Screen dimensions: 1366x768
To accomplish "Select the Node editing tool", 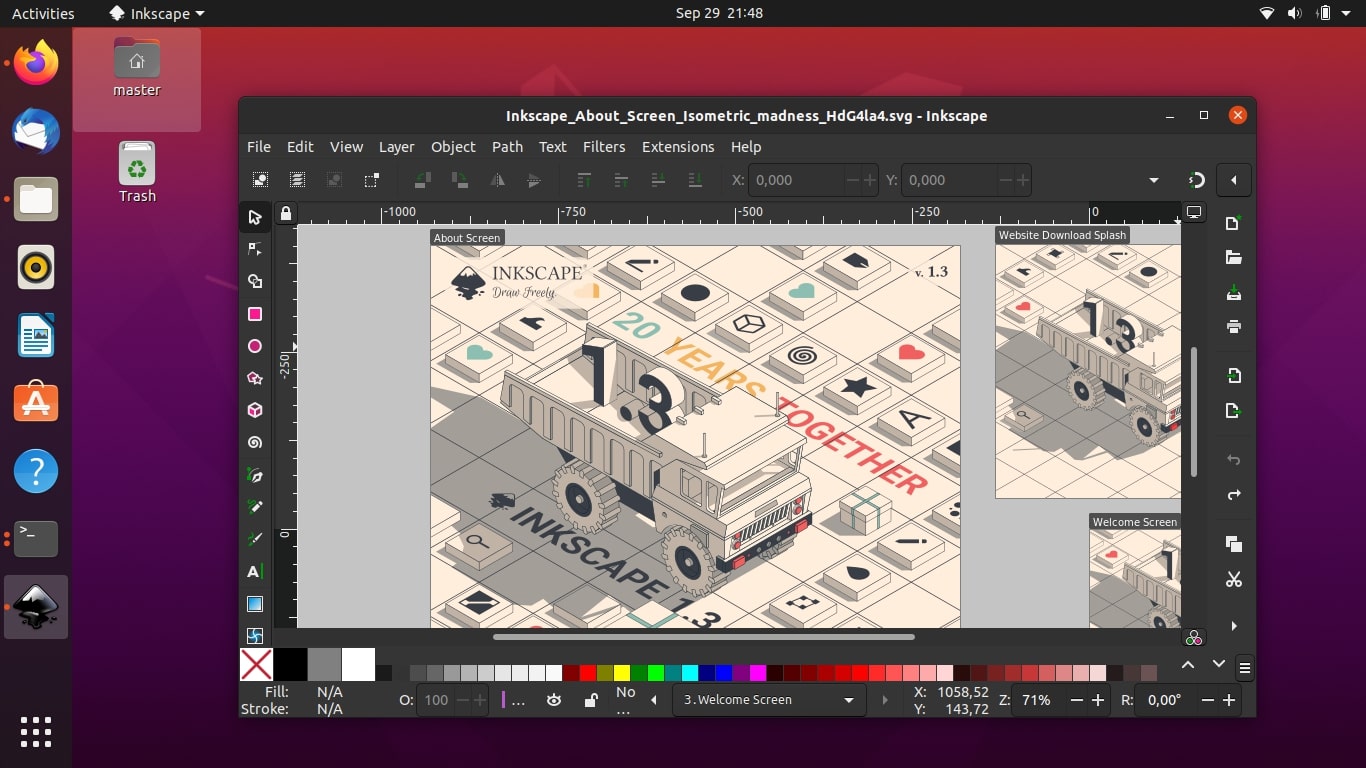I will pyautogui.click(x=255, y=249).
